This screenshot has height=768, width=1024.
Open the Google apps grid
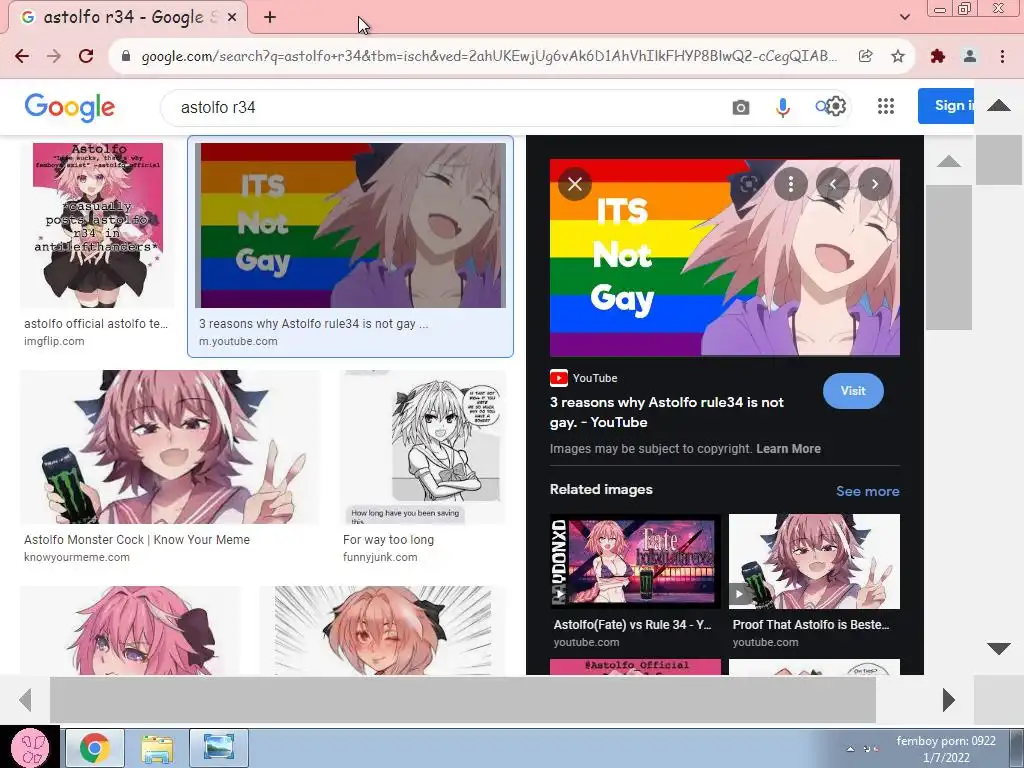[x=886, y=106]
